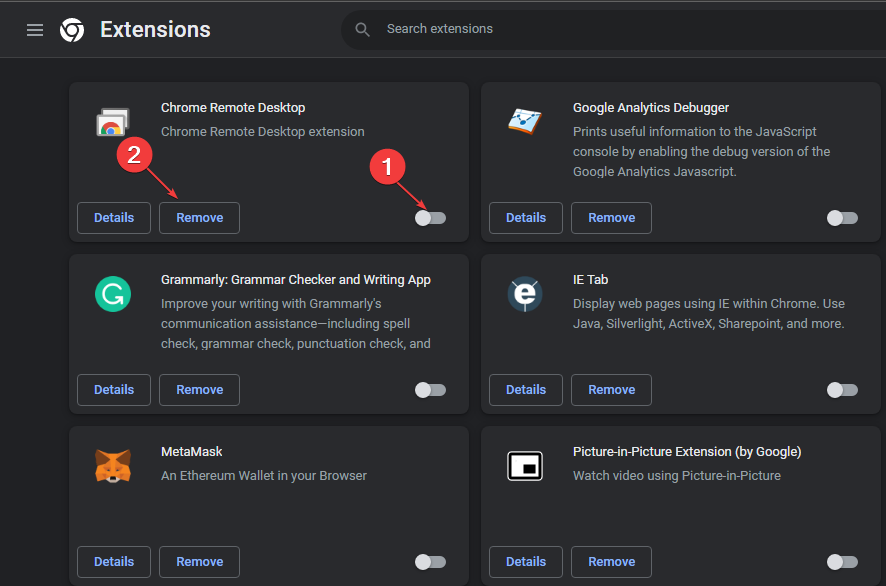The image size is (886, 586).
Task: Turn on the Grammarly extension
Action: [431, 390]
